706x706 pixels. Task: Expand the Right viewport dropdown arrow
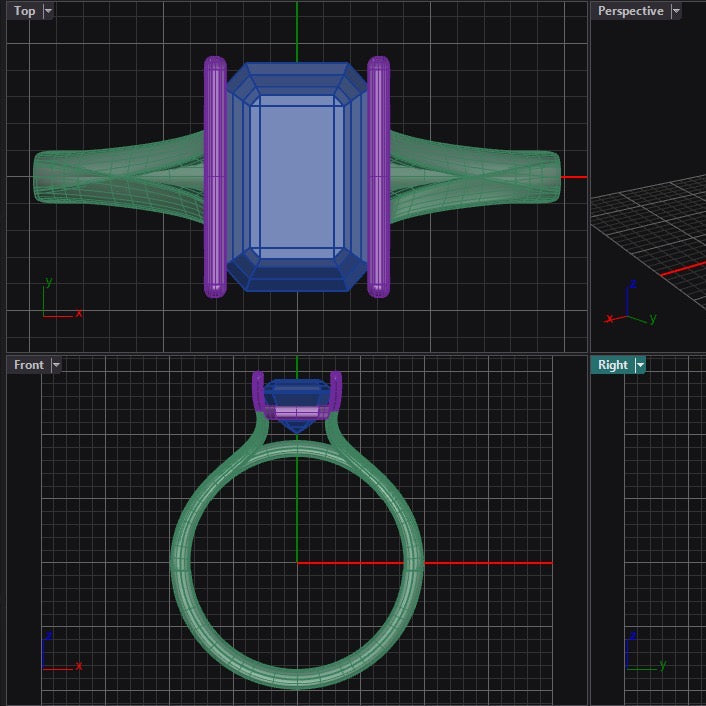[640, 365]
